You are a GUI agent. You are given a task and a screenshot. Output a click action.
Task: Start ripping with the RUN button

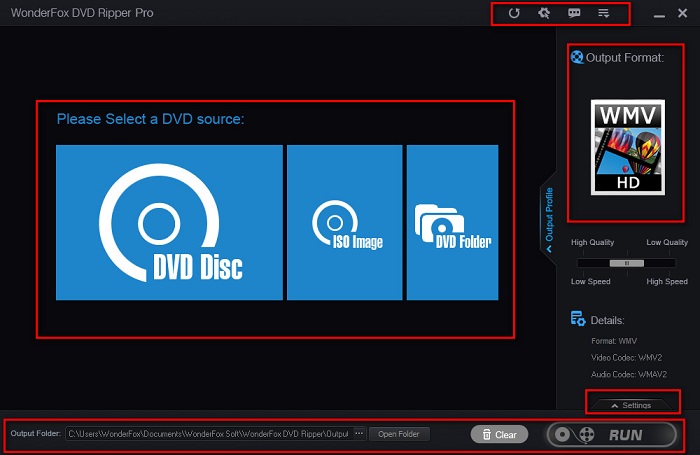click(612, 434)
